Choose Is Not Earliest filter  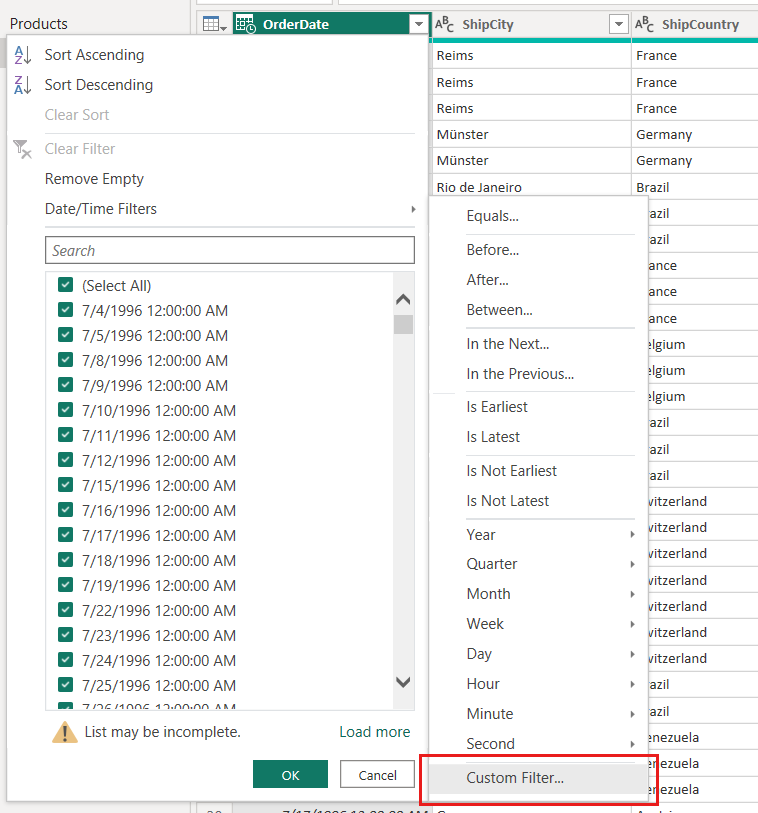511,471
